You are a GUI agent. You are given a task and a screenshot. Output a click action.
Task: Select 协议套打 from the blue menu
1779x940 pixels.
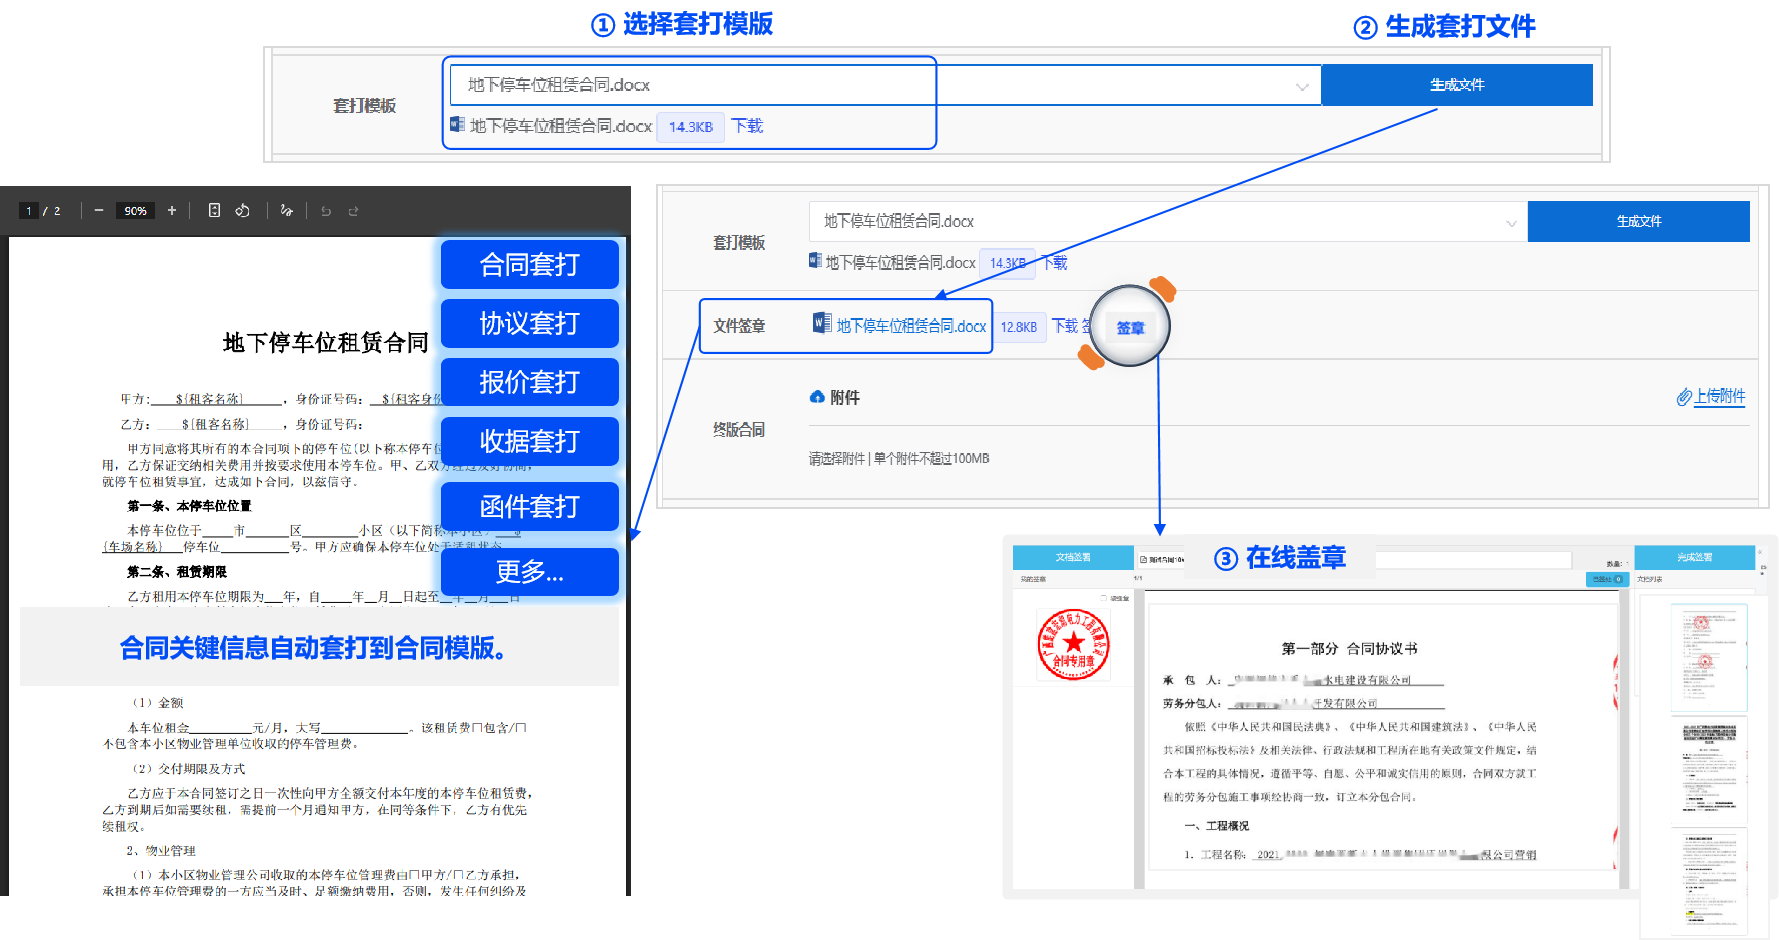click(x=529, y=323)
